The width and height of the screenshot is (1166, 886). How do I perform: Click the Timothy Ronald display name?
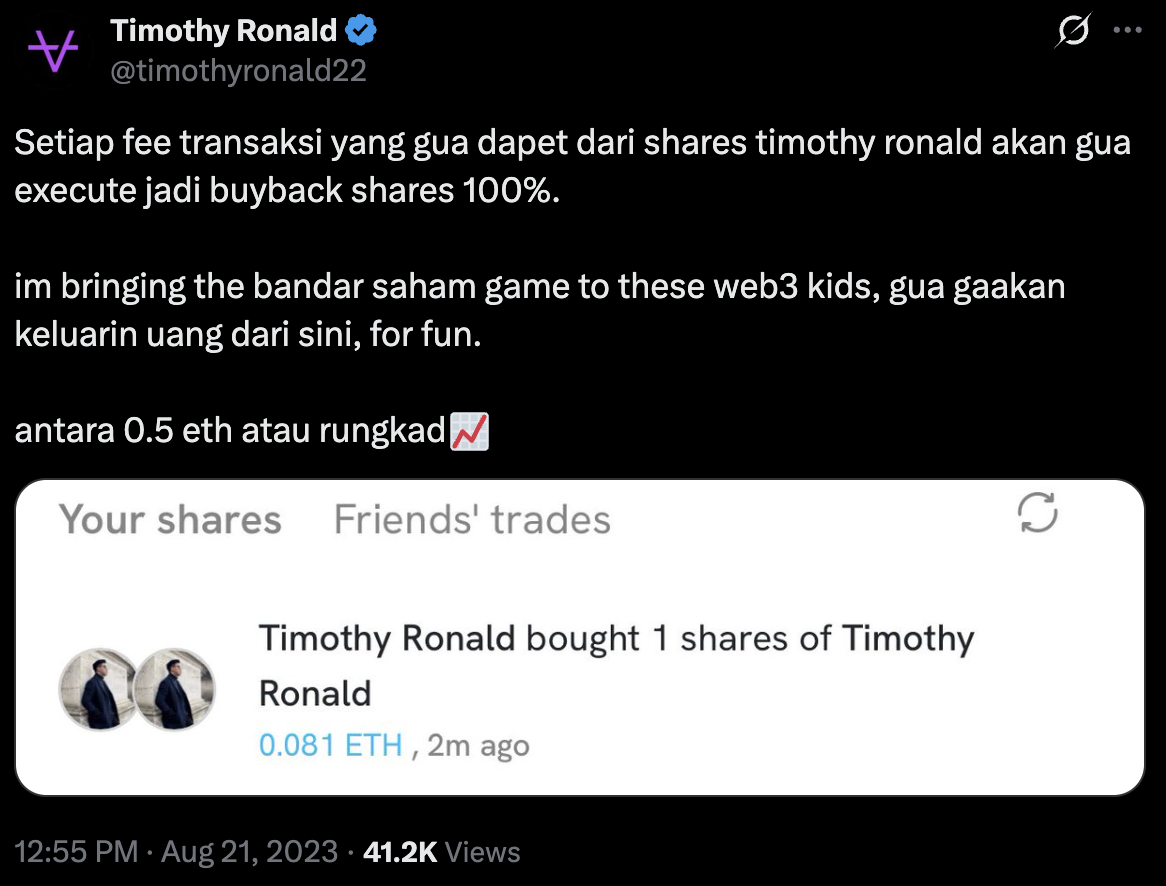click(x=224, y=29)
